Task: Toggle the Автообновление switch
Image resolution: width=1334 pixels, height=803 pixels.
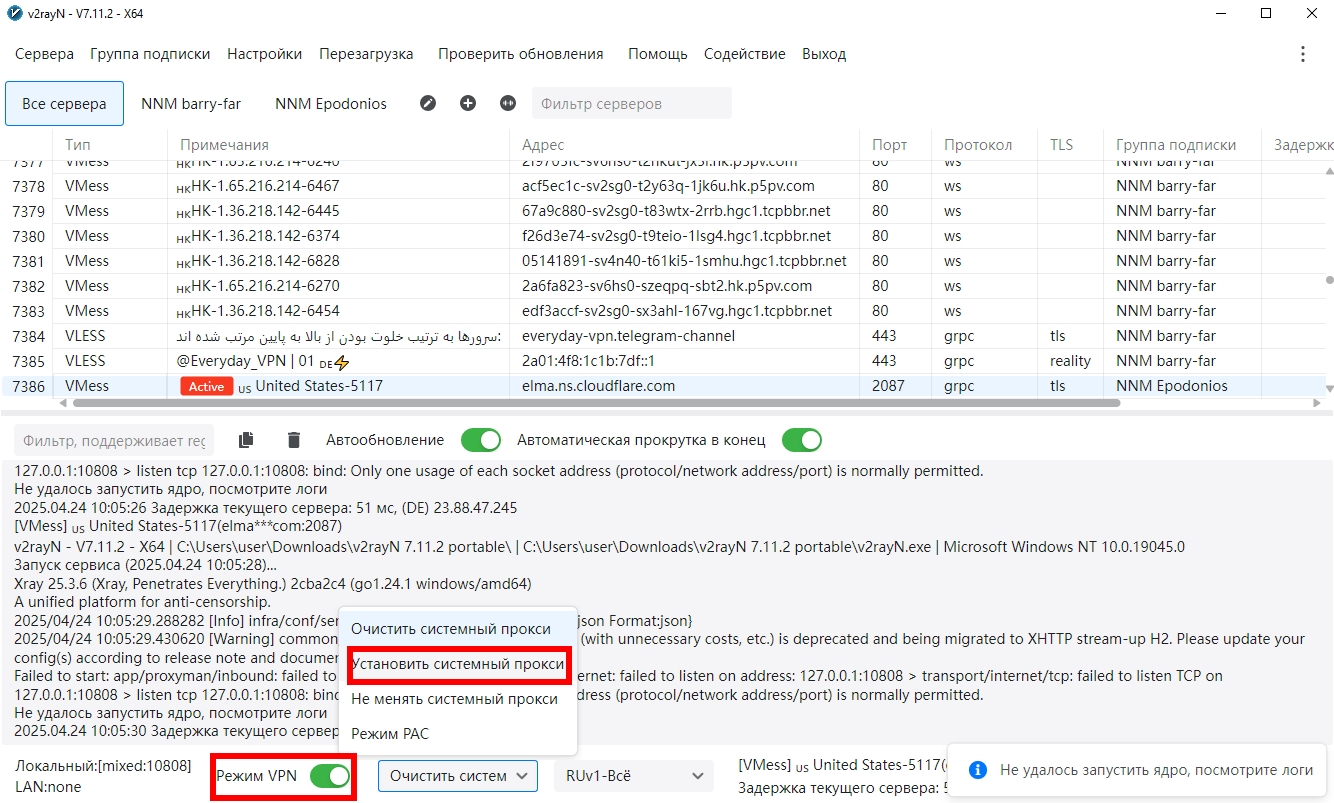Action: 481,440
